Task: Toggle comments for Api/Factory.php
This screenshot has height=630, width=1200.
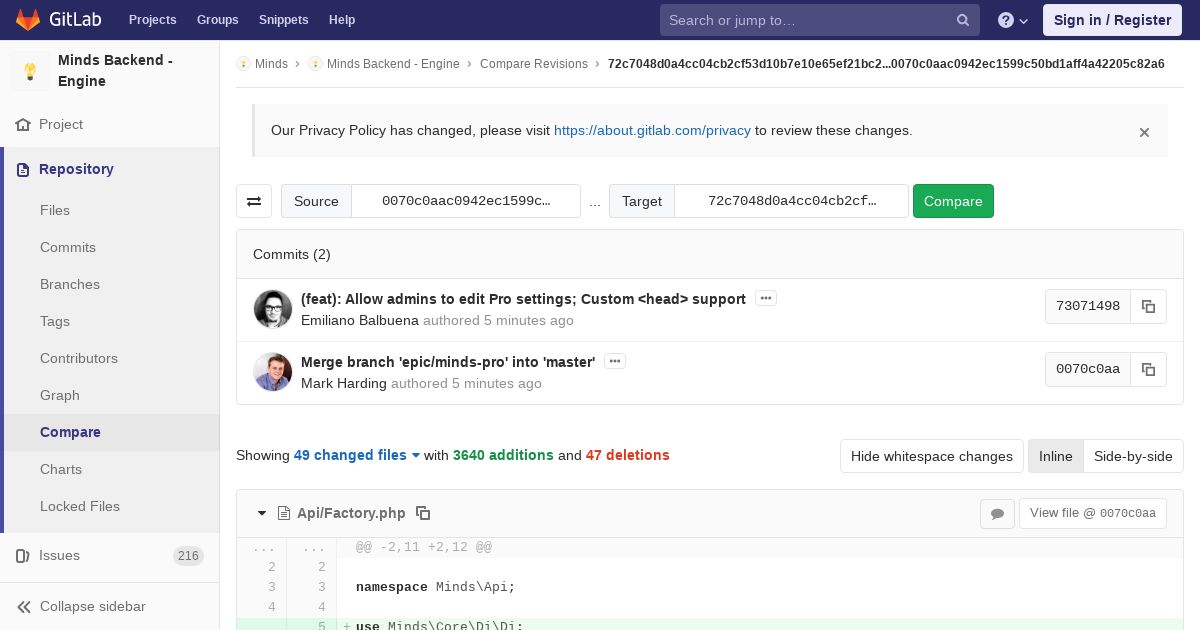Action: pyautogui.click(x=997, y=514)
